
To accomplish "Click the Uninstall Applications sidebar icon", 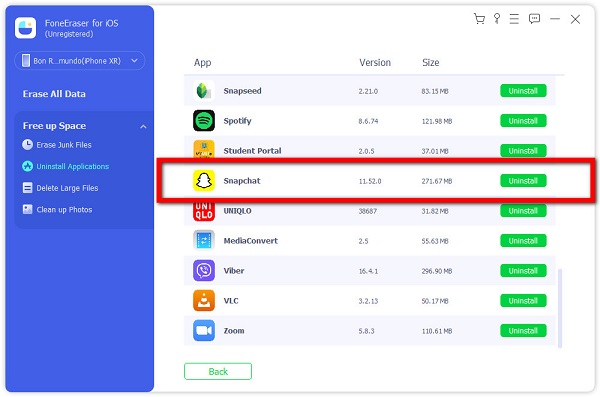I will point(27,166).
